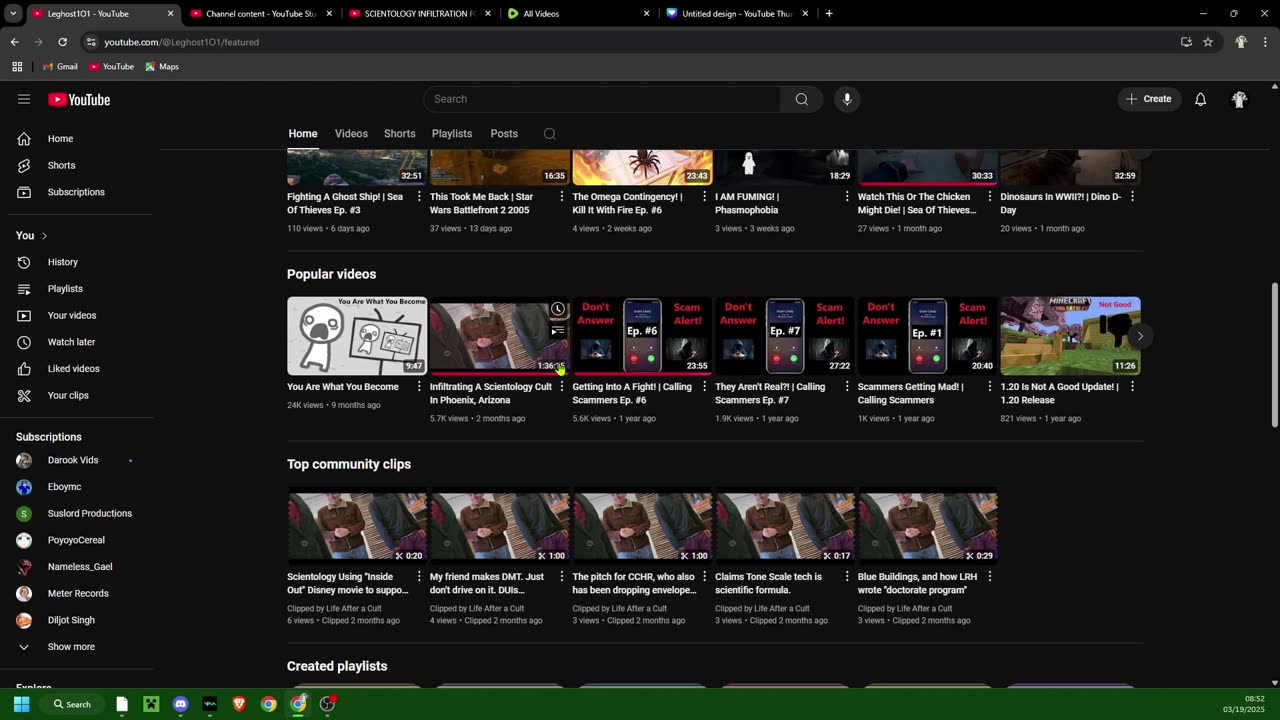
Task: Click the browser address bar
Action: coord(630,42)
